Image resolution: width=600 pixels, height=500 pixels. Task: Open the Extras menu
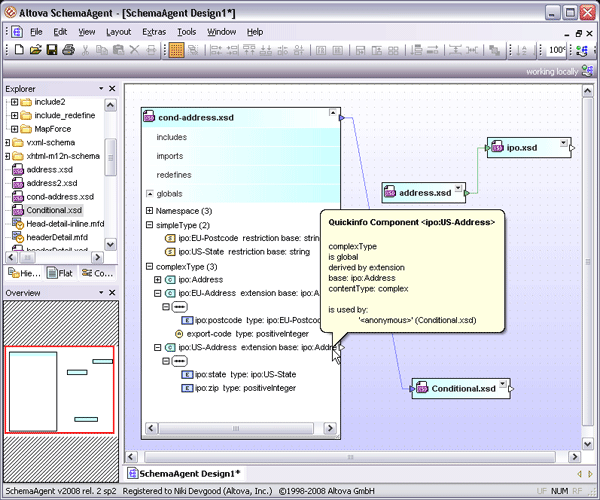pos(154,32)
